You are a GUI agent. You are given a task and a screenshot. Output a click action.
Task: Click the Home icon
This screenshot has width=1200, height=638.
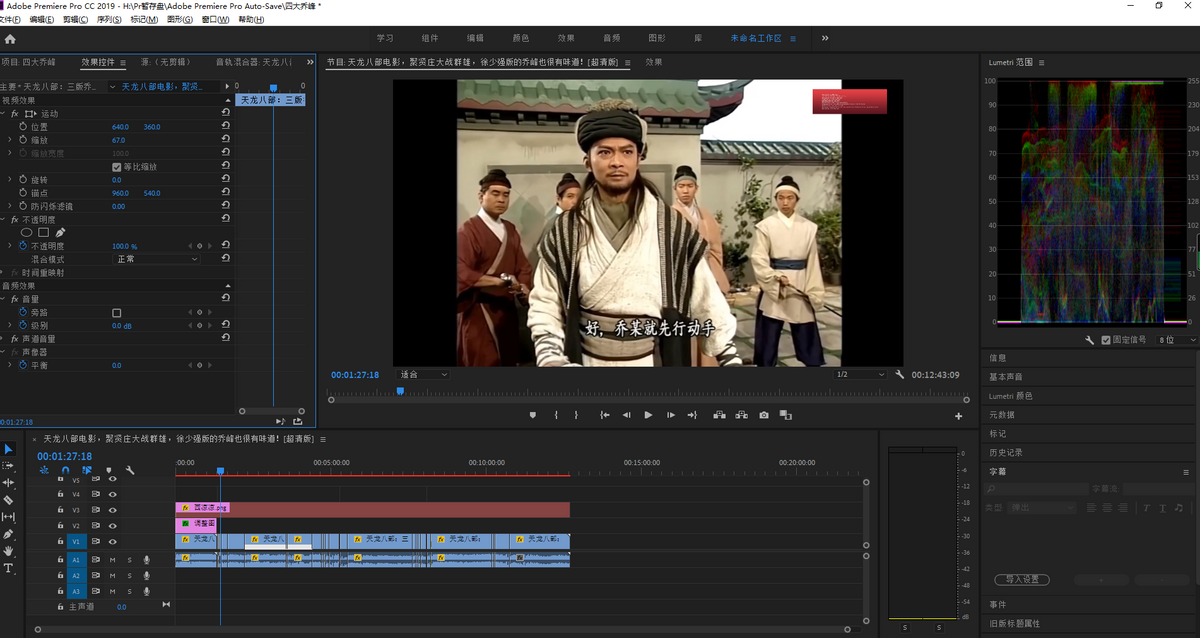(x=10, y=39)
